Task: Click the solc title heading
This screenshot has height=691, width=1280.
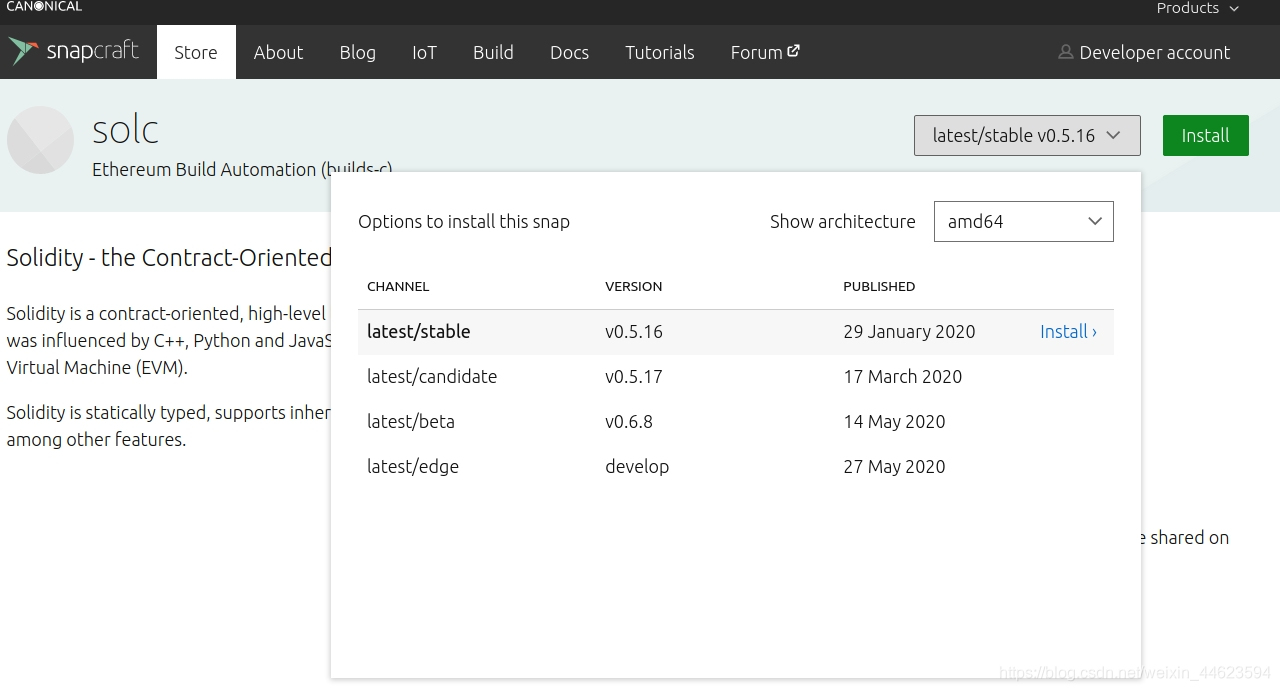Action: tap(126, 130)
